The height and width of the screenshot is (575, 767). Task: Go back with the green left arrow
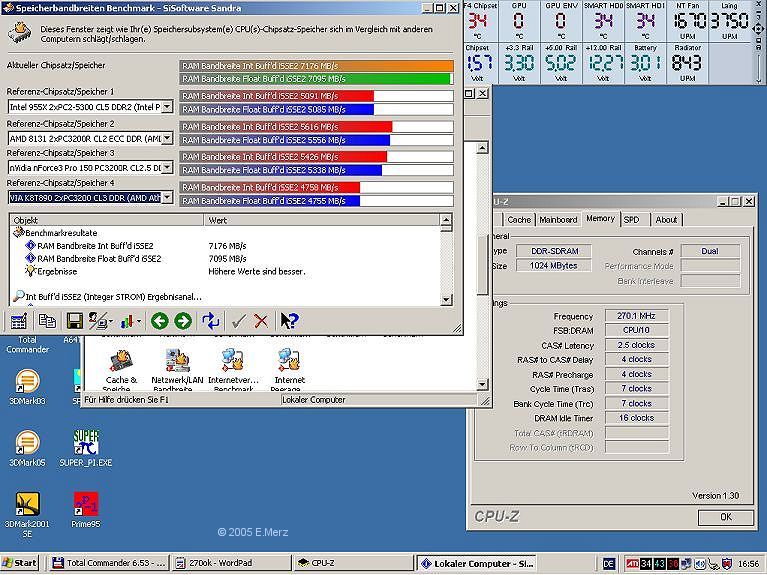pyautogui.click(x=159, y=321)
